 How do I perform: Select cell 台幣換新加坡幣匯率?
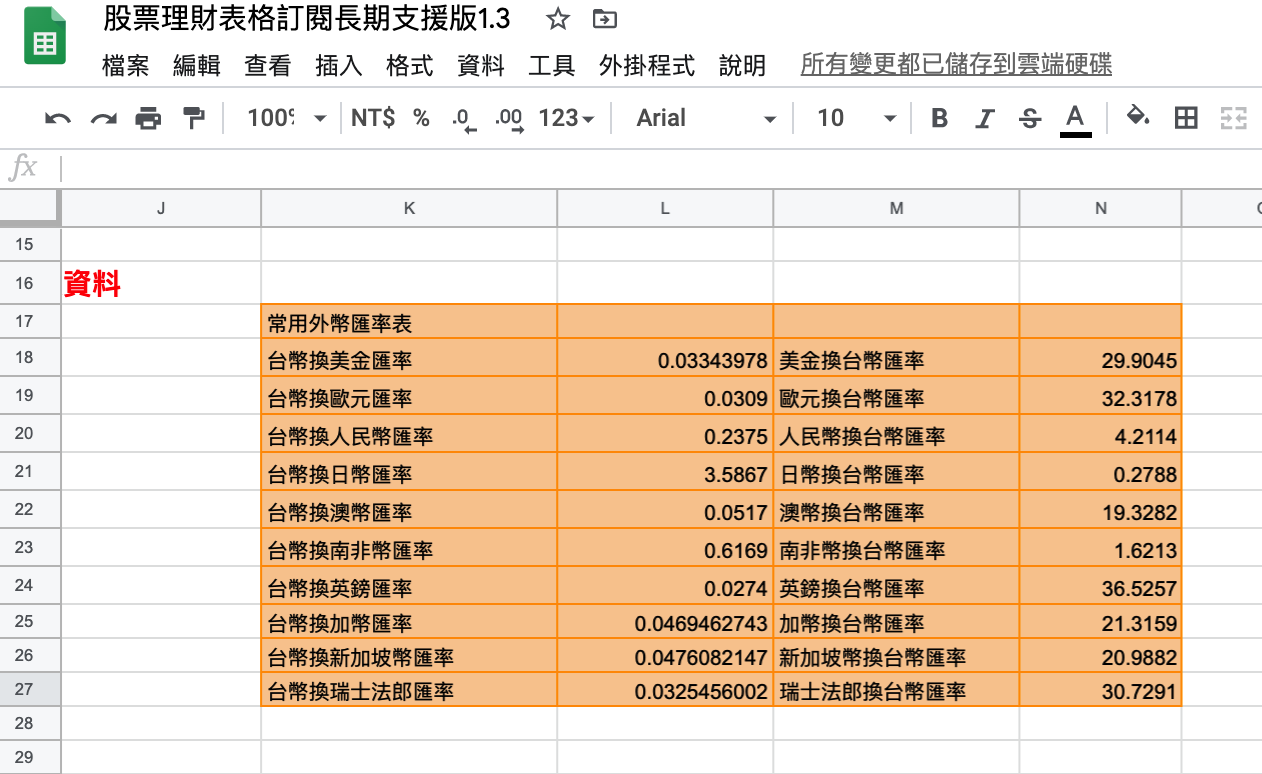click(409, 656)
